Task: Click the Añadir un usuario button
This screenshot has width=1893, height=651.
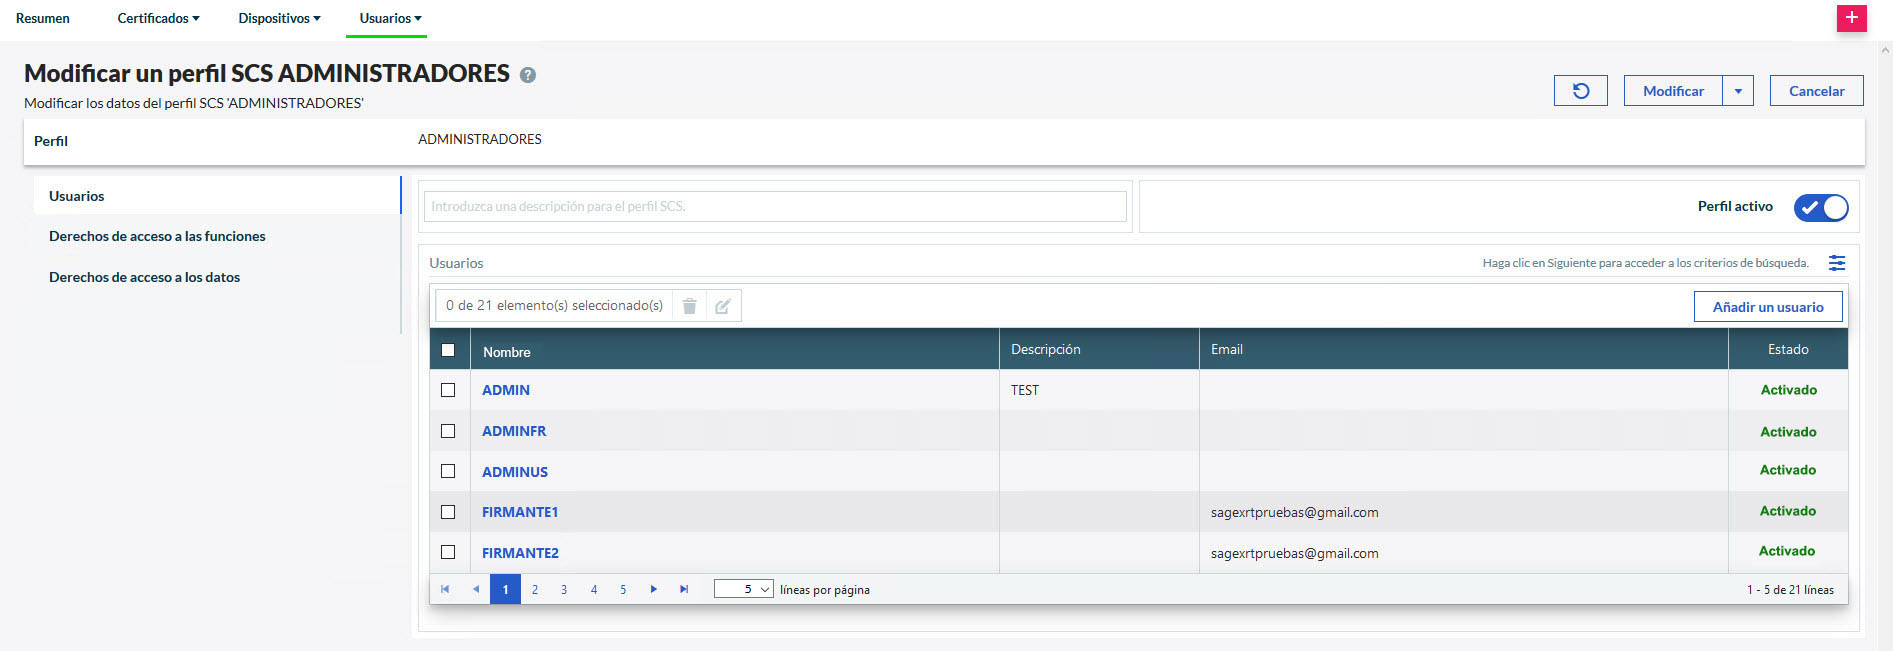Action: [x=1767, y=307]
